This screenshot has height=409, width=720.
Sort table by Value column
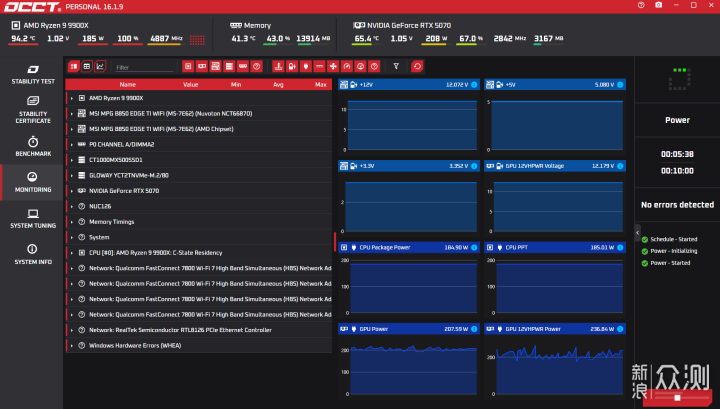[x=191, y=84]
